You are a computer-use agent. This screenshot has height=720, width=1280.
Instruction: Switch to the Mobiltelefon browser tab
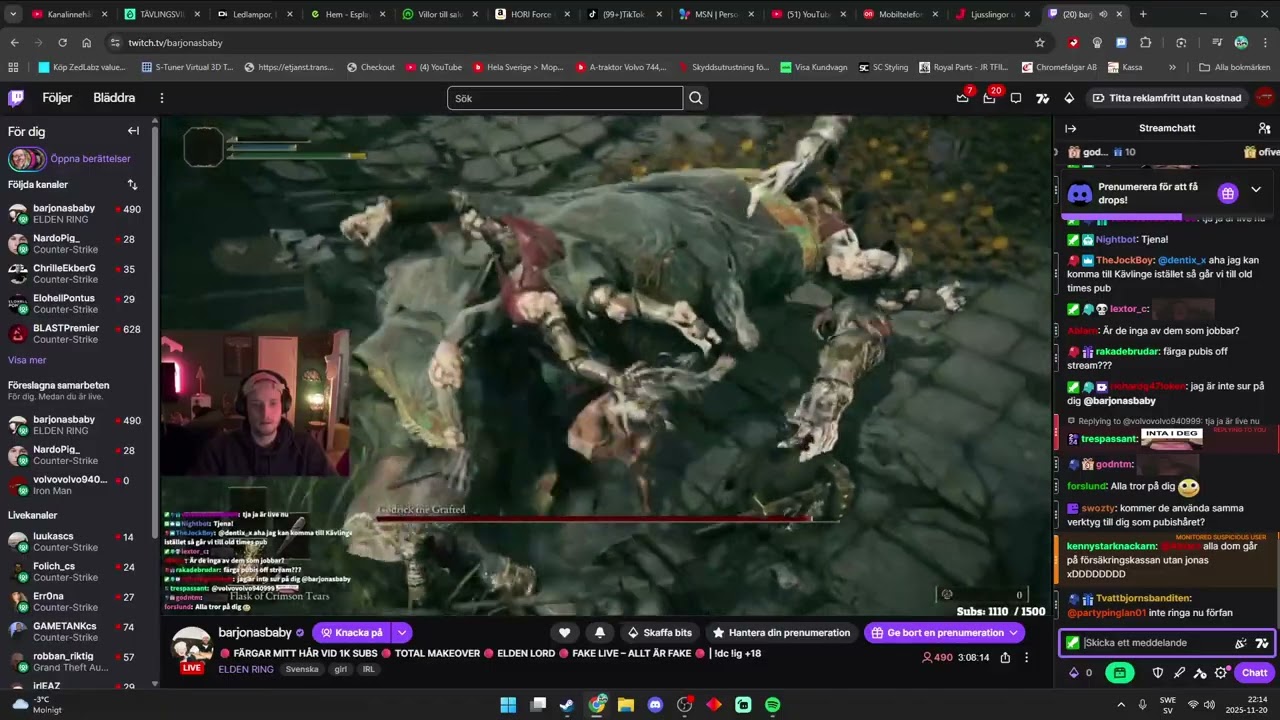click(x=899, y=14)
